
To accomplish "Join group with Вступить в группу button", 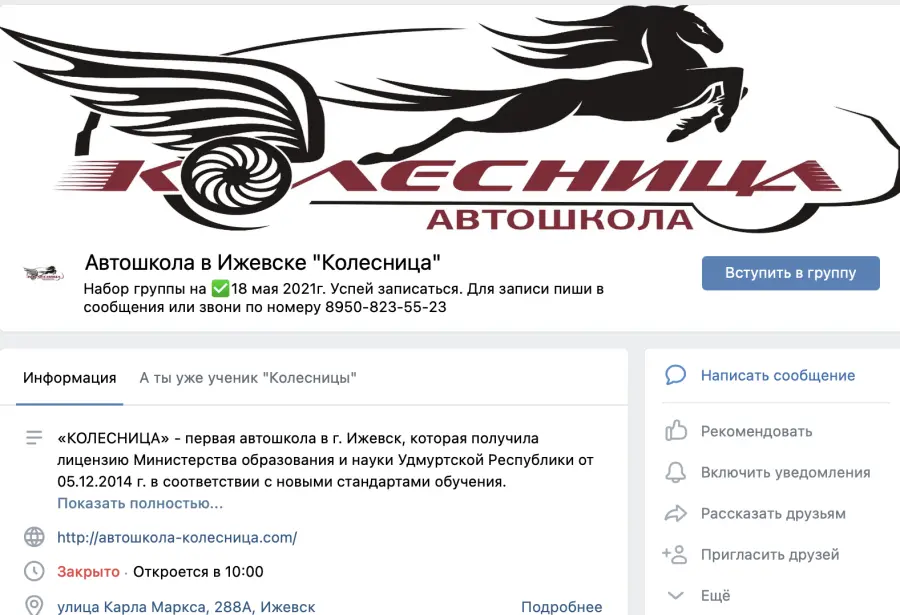I will pos(790,273).
